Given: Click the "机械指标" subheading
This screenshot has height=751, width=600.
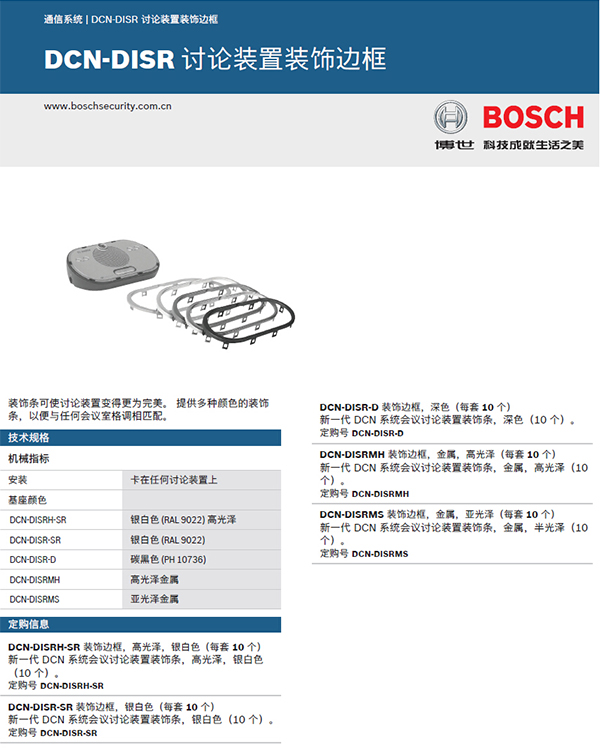Looking at the screenshot, I should click(x=29, y=458).
